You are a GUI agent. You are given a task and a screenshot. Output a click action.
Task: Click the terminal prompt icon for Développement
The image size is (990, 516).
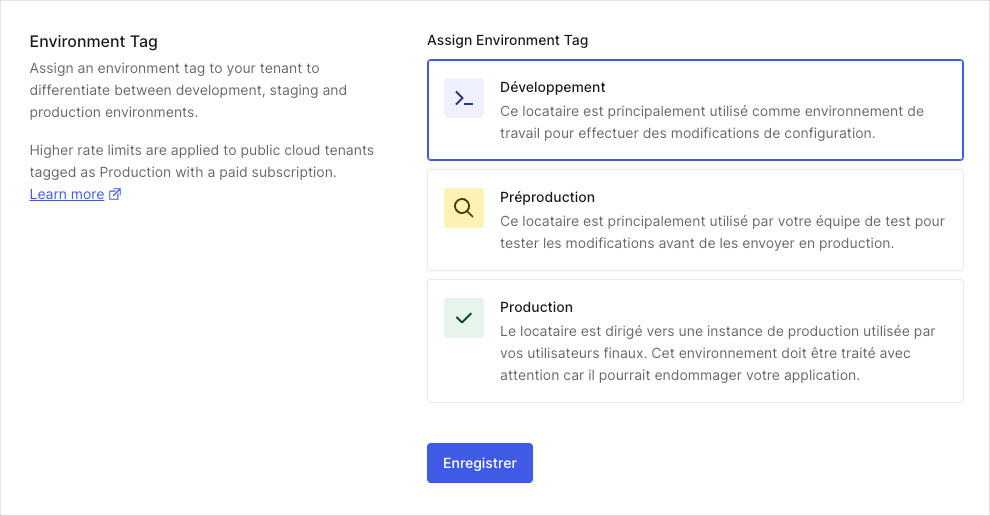463,98
